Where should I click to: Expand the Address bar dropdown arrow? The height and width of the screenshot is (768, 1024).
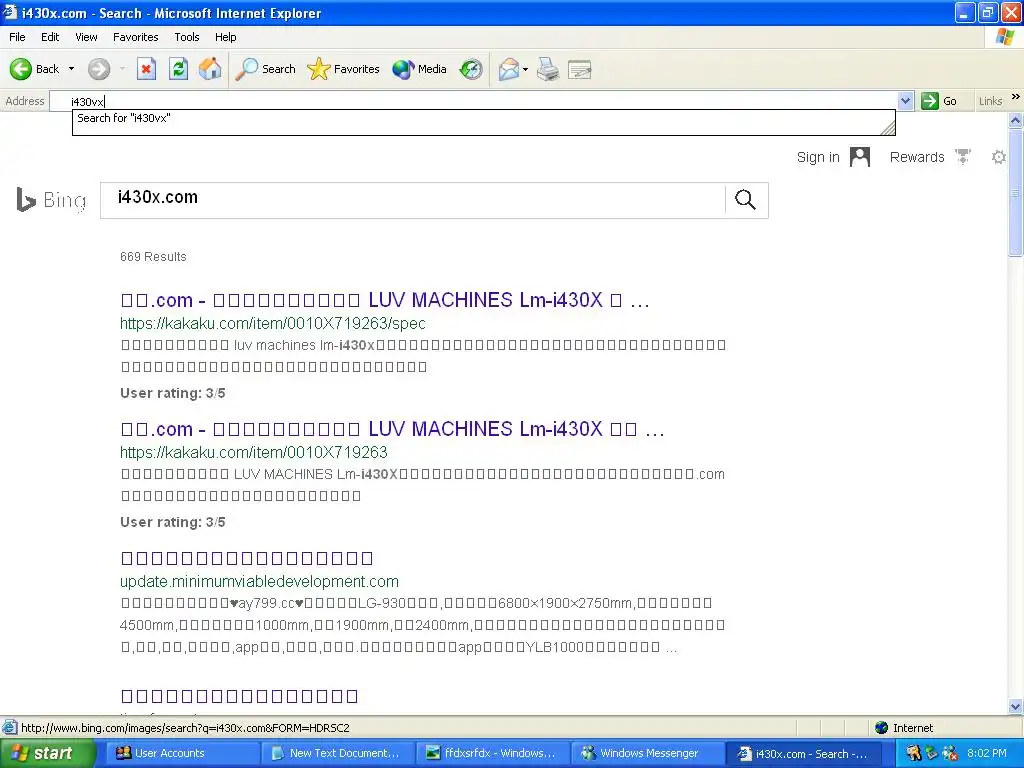coord(905,101)
